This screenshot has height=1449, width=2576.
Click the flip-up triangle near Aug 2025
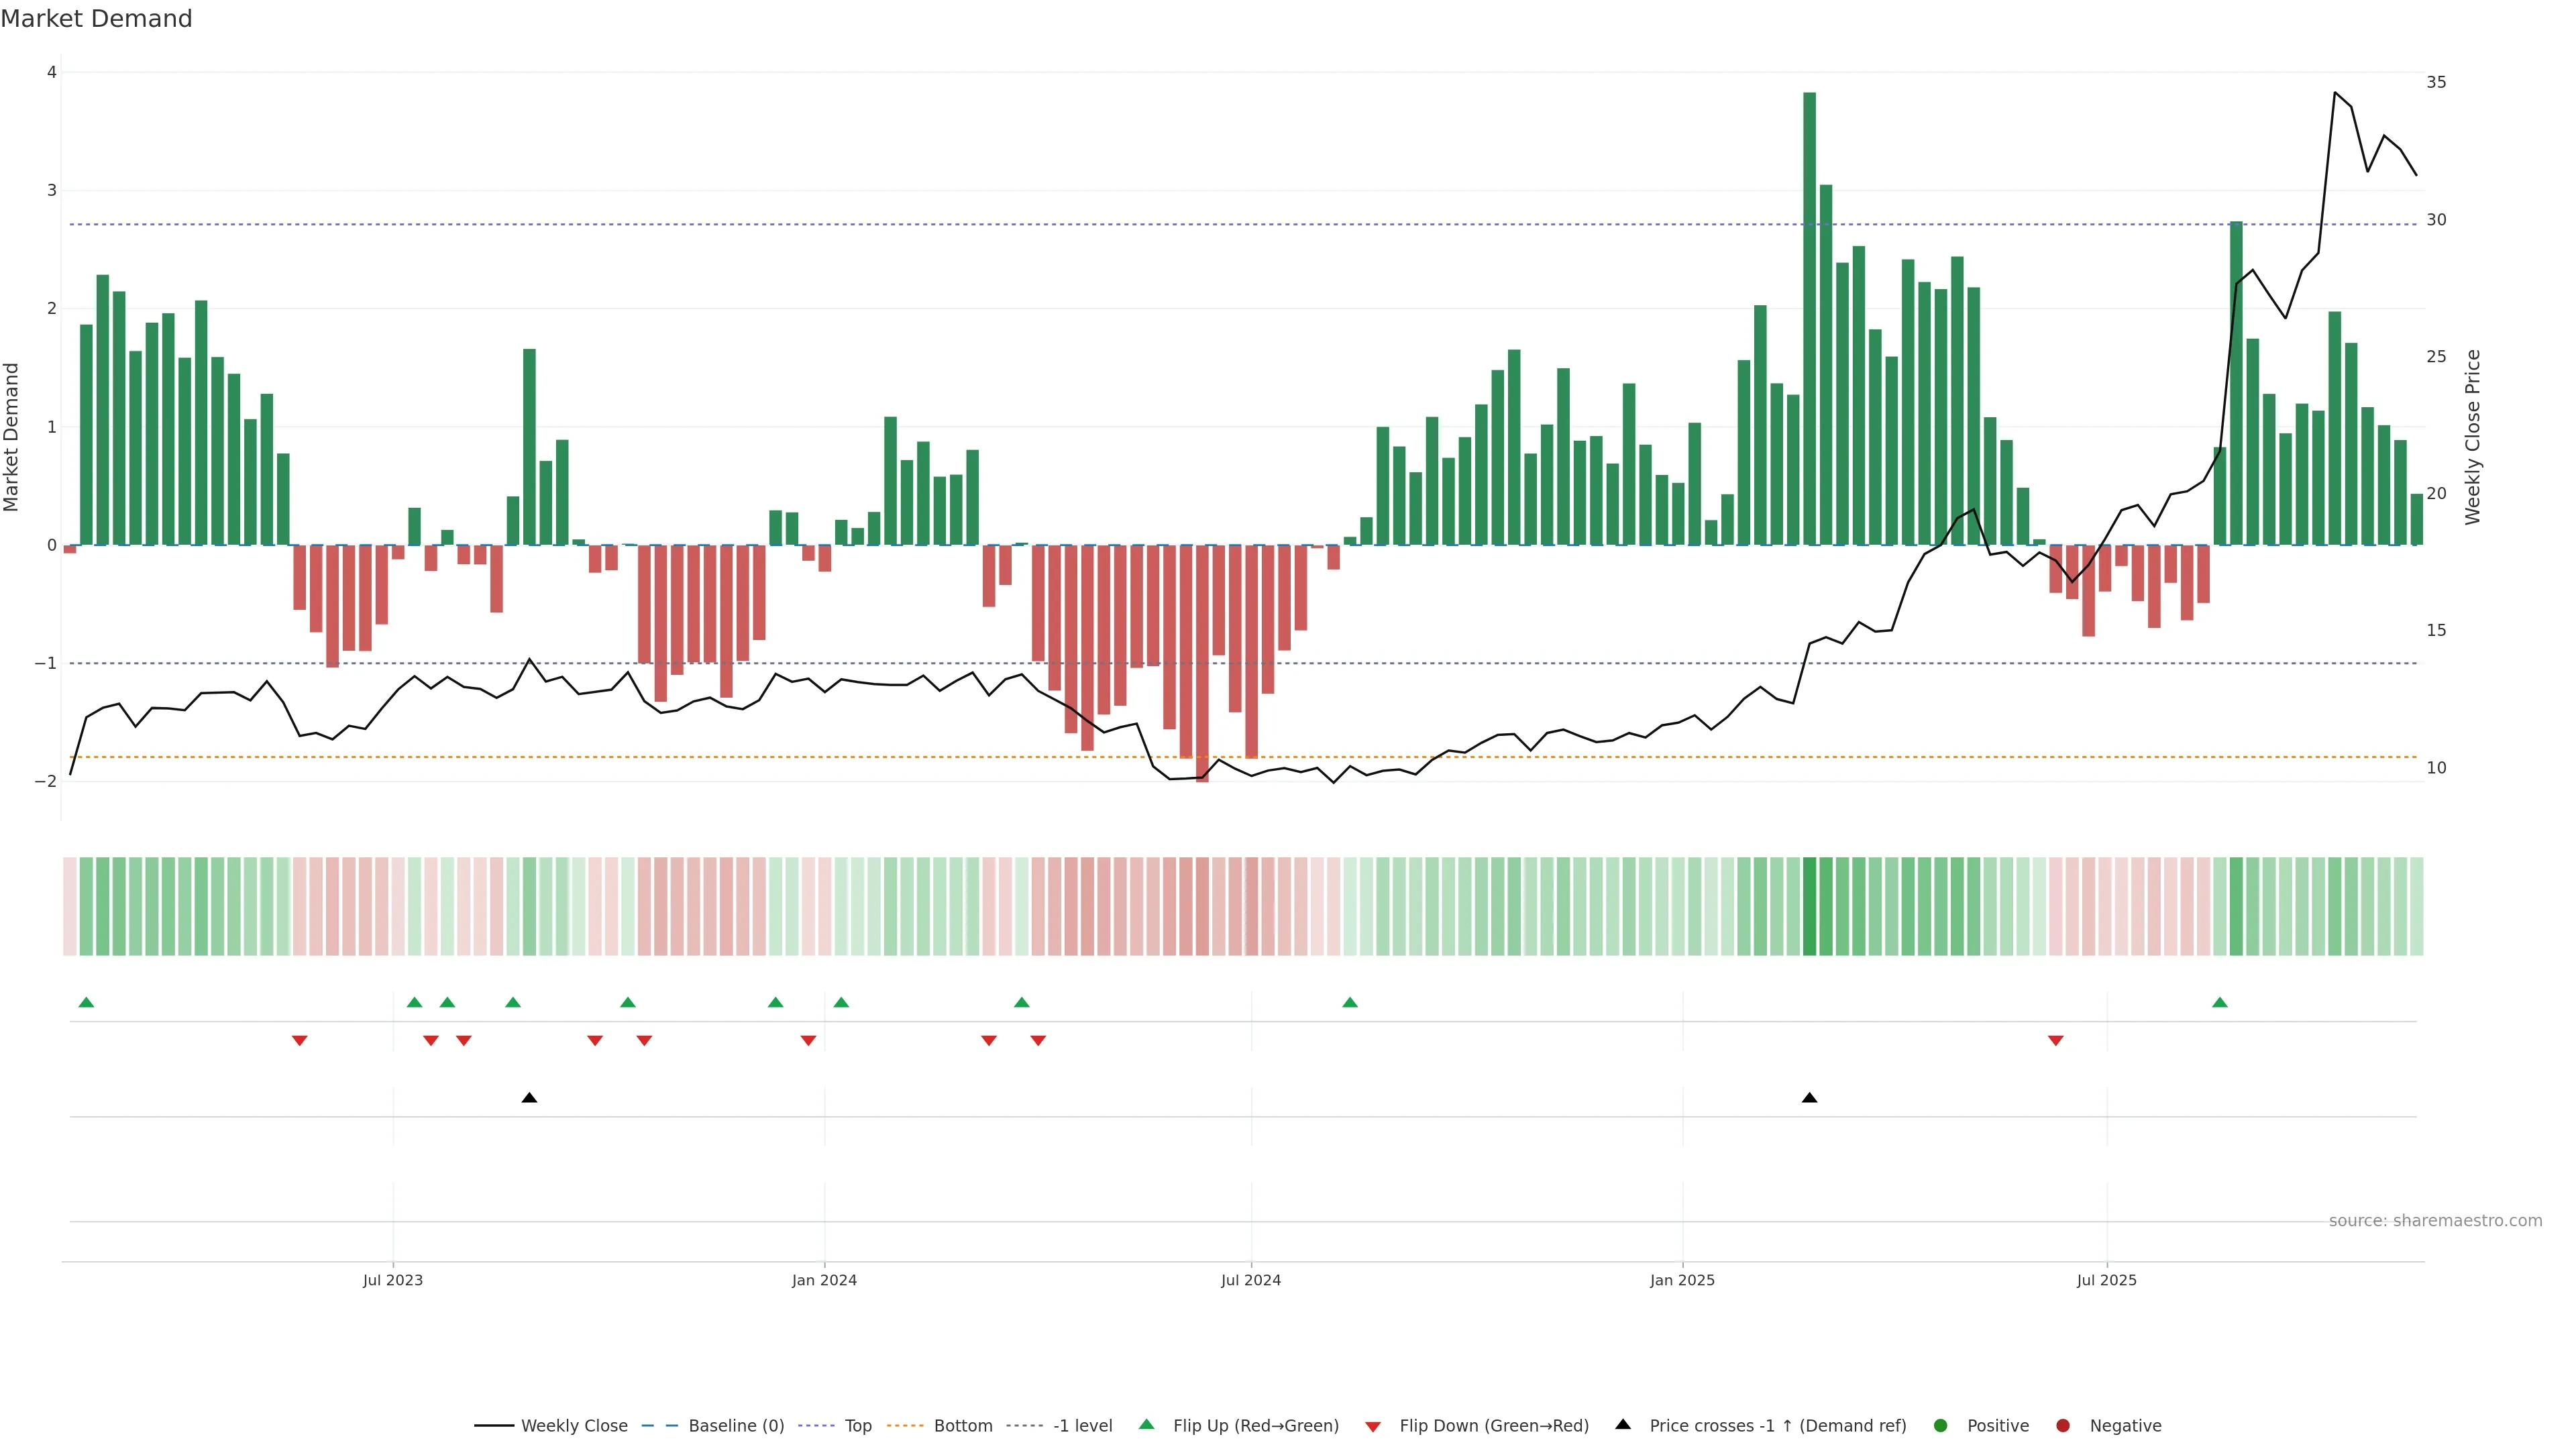(x=2220, y=1002)
